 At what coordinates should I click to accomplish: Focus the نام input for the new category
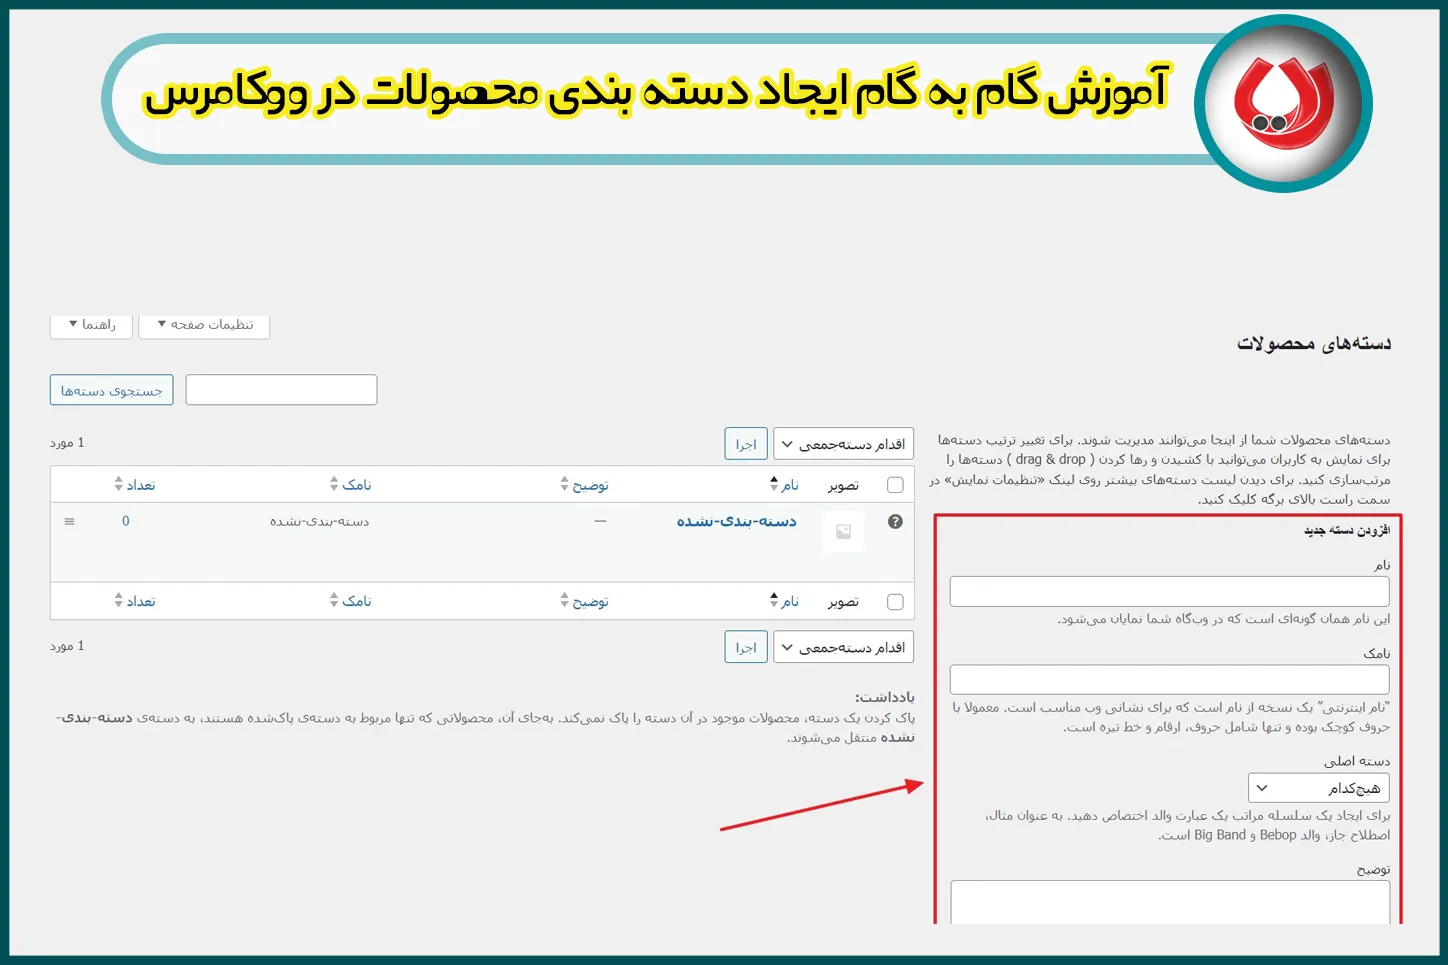click(1169, 591)
